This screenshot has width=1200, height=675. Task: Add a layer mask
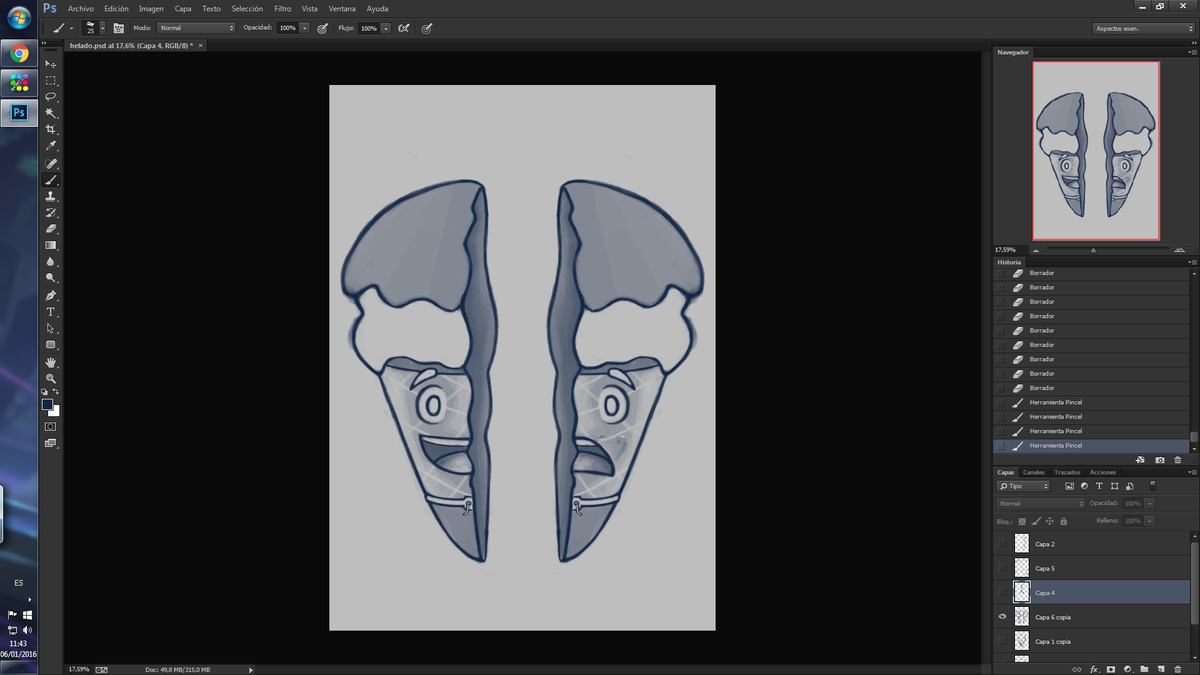point(1111,668)
